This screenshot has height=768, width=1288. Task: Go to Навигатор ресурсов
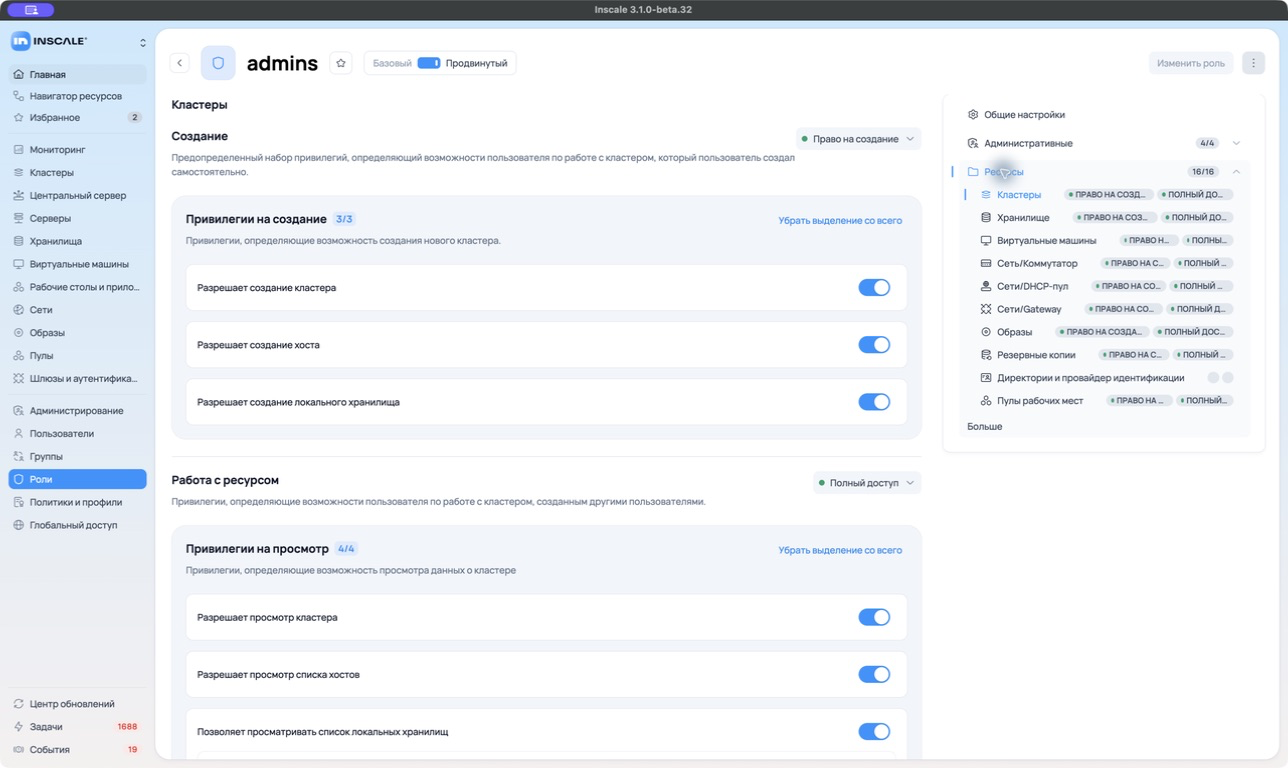78,97
